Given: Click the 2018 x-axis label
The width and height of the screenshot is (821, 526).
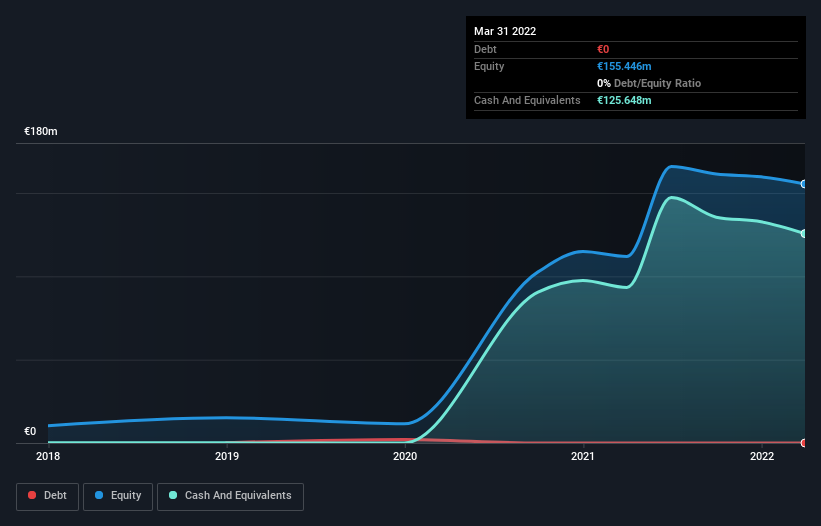Looking at the screenshot, I should [x=48, y=456].
